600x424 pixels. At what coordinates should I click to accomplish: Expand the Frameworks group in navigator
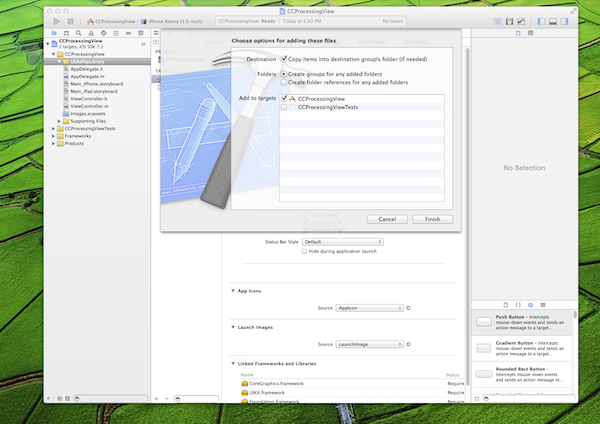click(x=53, y=136)
